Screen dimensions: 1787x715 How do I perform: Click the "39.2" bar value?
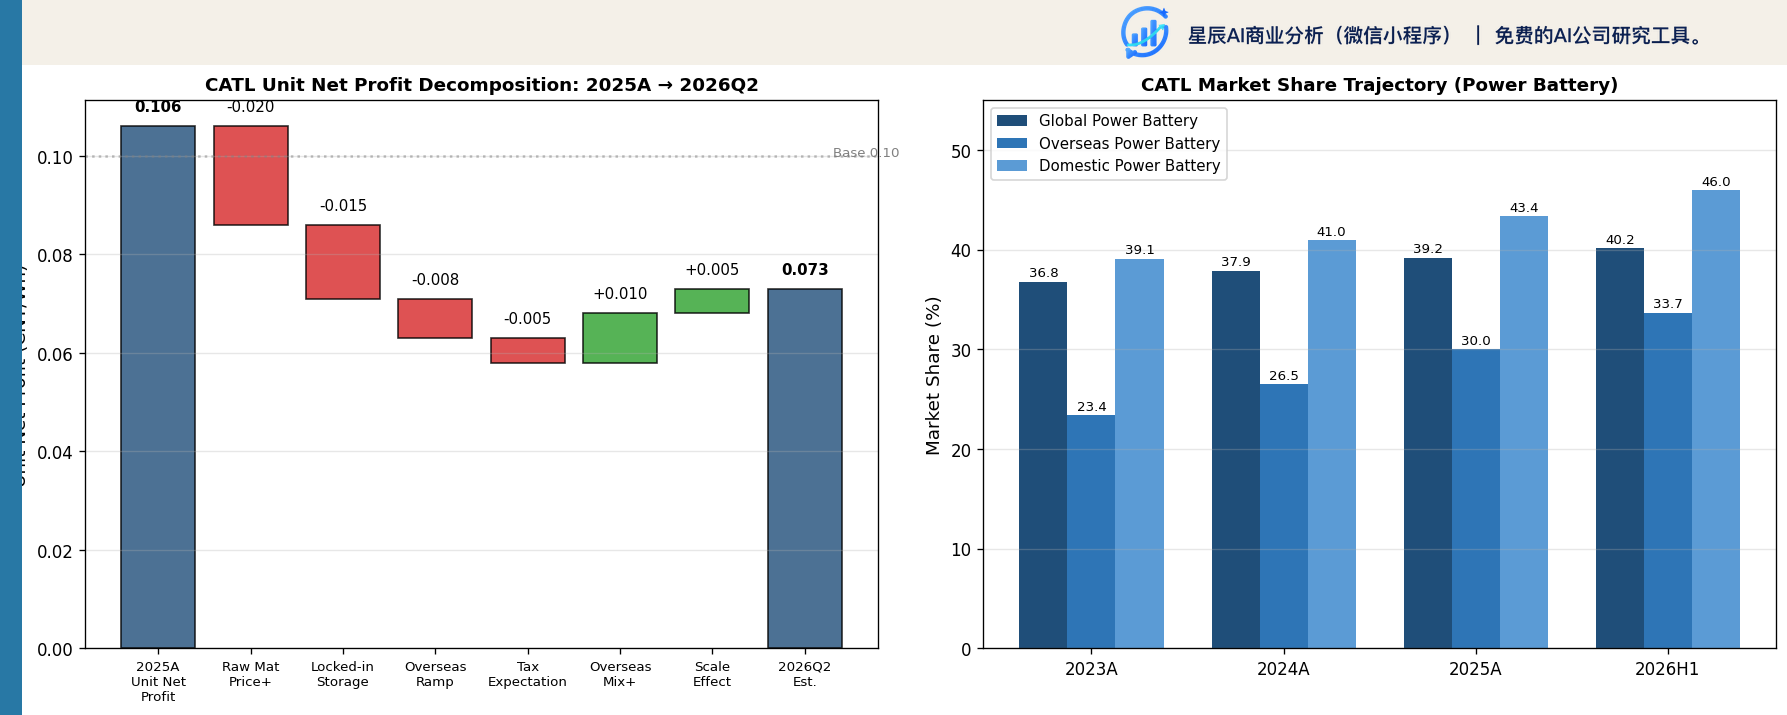coord(1427,249)
